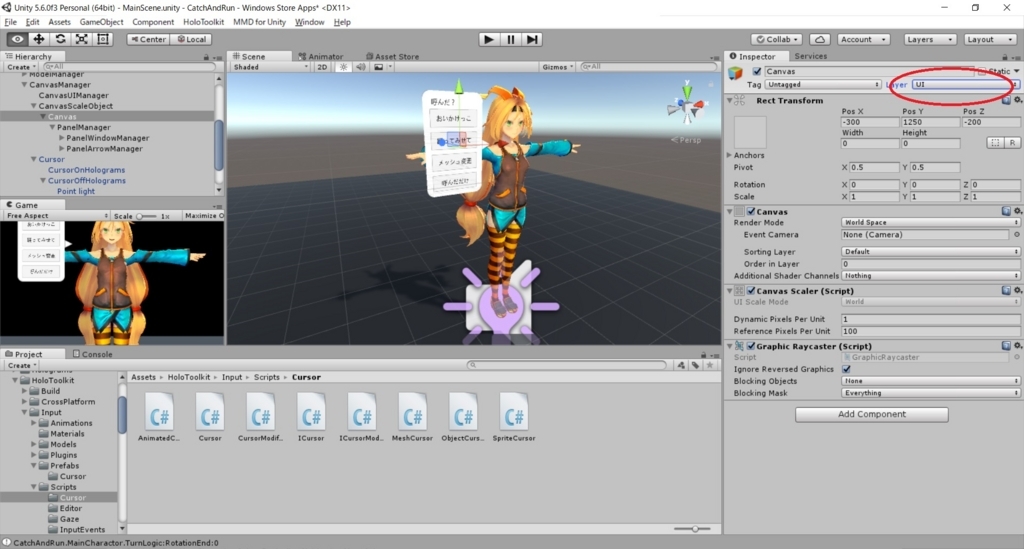This screenshot has width=1024, height=549.
Task: Toggle Ignore Reversed Graphics checkbox
Action: [x=846, y=369]
